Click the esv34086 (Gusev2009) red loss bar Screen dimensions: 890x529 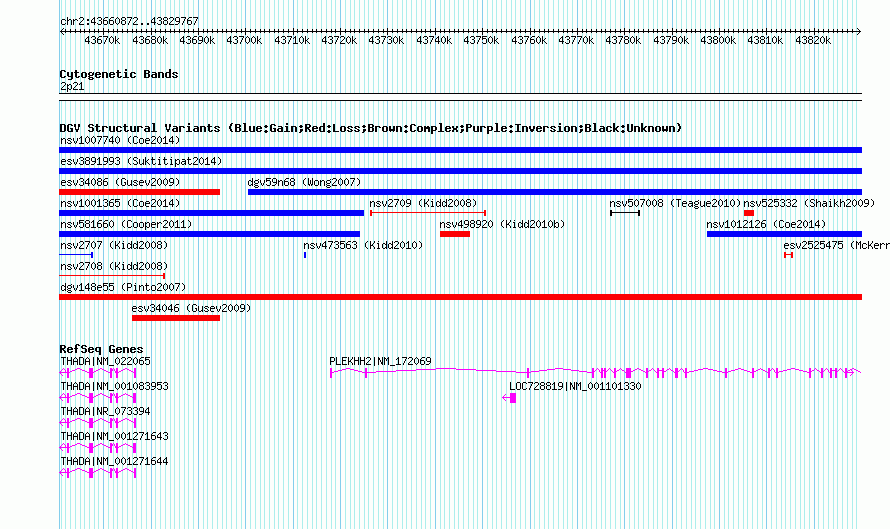point(140,192)
